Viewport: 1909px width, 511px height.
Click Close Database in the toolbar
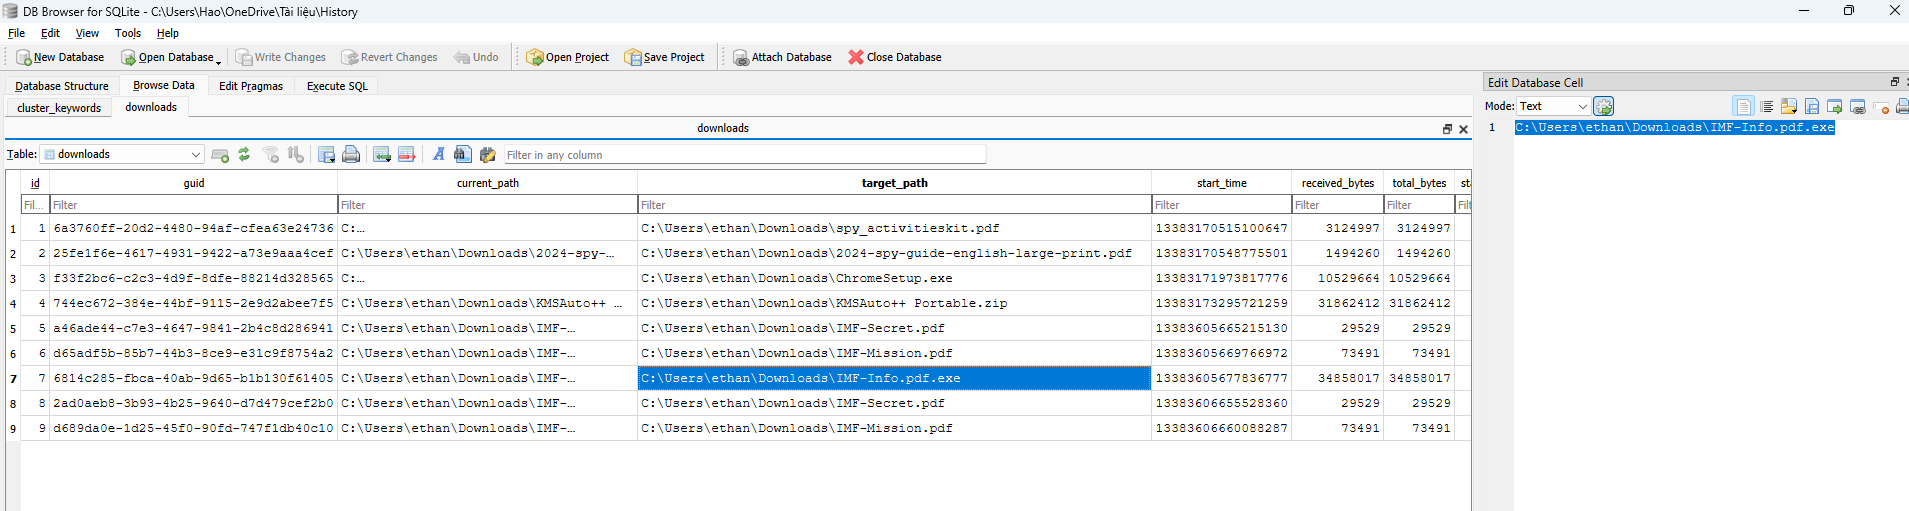[x=895, y=57]
